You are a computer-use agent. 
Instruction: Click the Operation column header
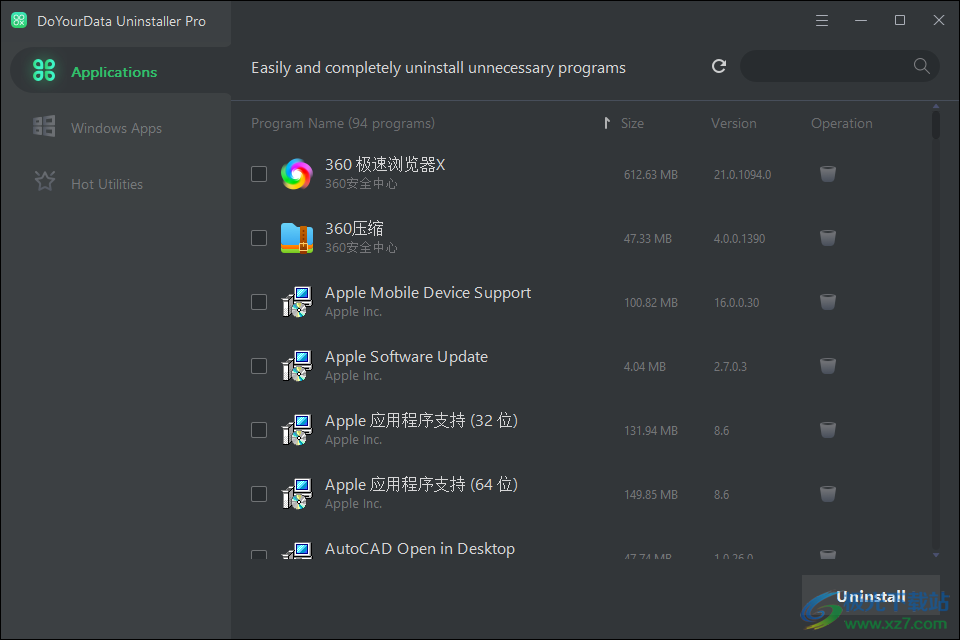[x=841, y=123]
